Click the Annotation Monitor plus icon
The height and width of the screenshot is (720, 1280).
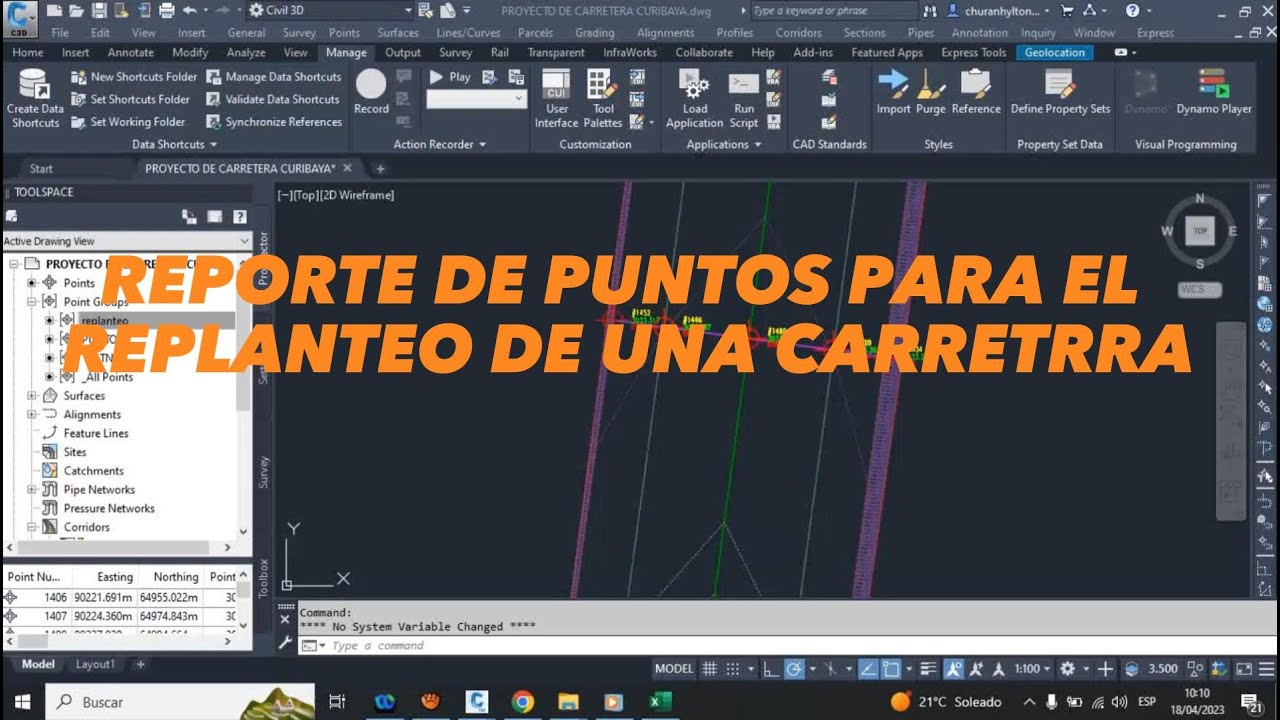click(1105, 669)
